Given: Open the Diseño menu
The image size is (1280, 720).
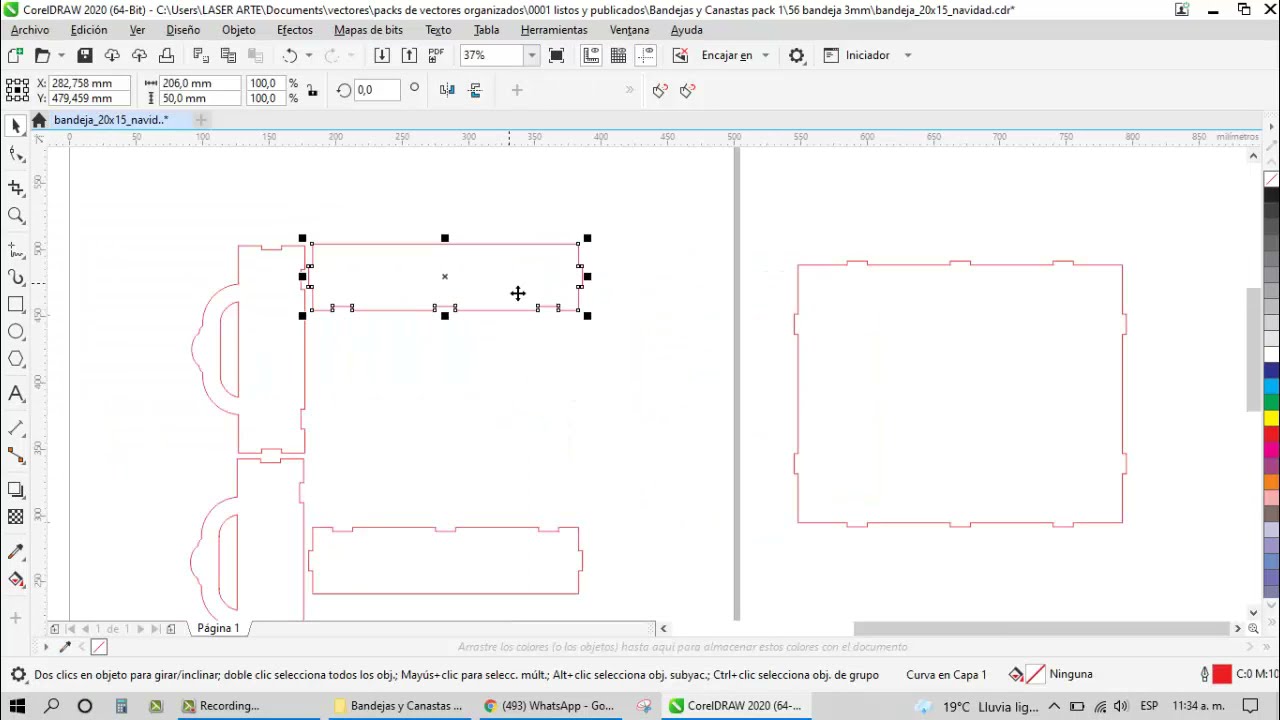Looking at the screenshot, I should tap(183, 30).
